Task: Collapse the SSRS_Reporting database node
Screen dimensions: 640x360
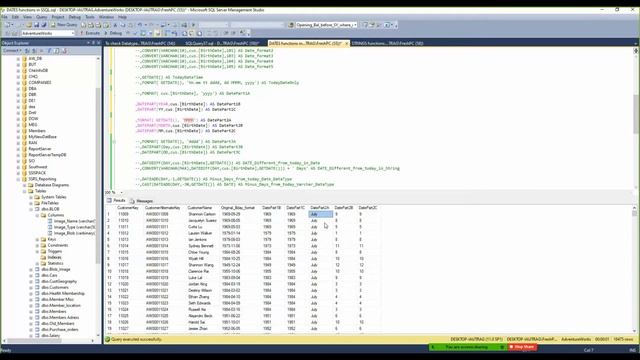Action: 18,179
